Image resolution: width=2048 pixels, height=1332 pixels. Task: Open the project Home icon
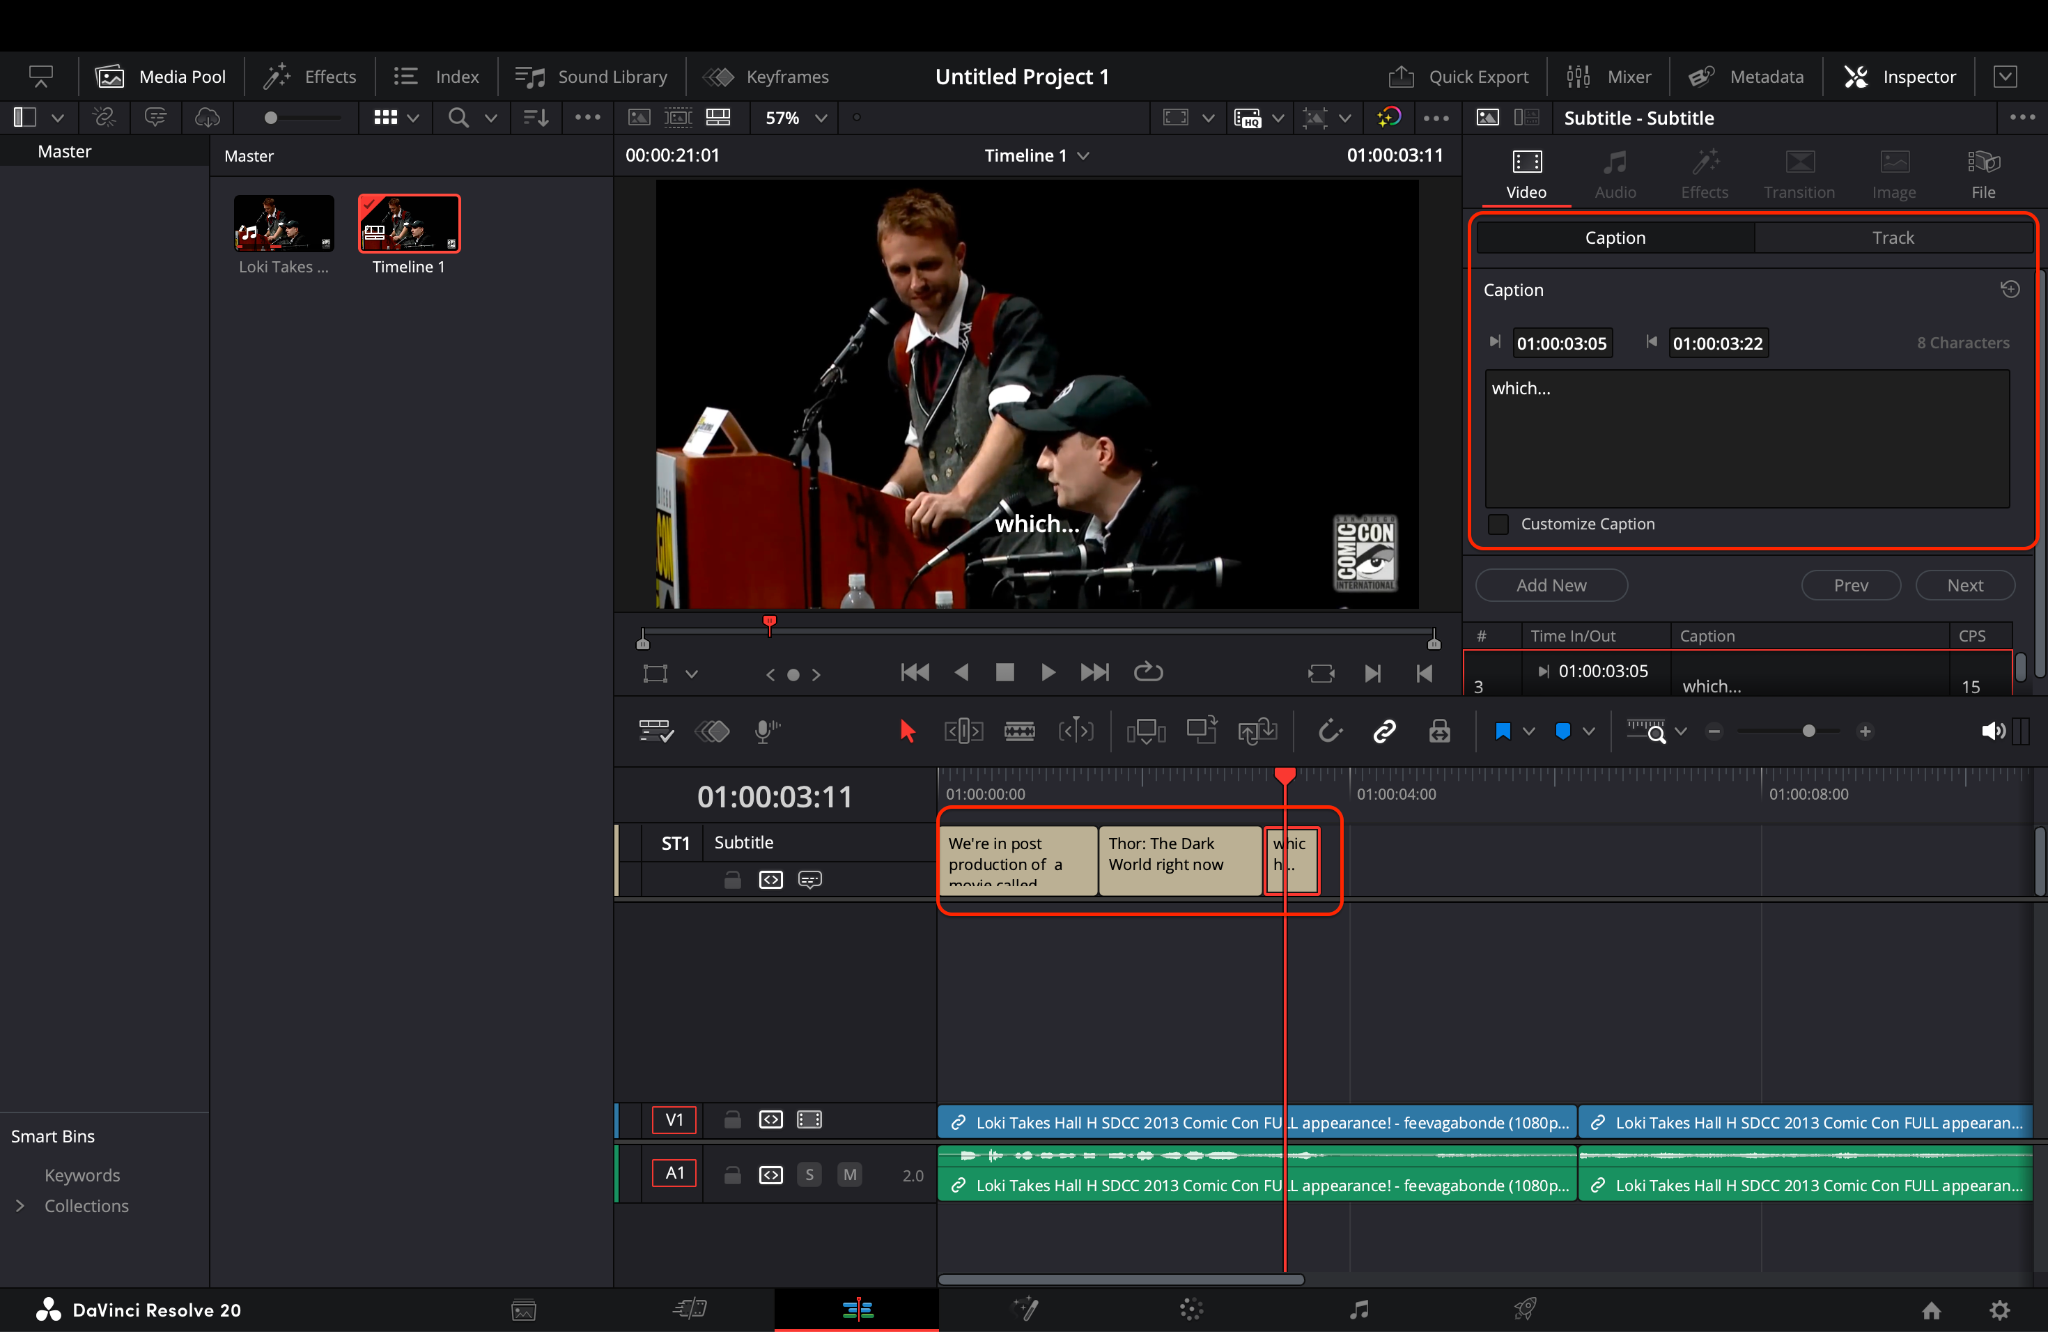click(x=1931, y=1310)
